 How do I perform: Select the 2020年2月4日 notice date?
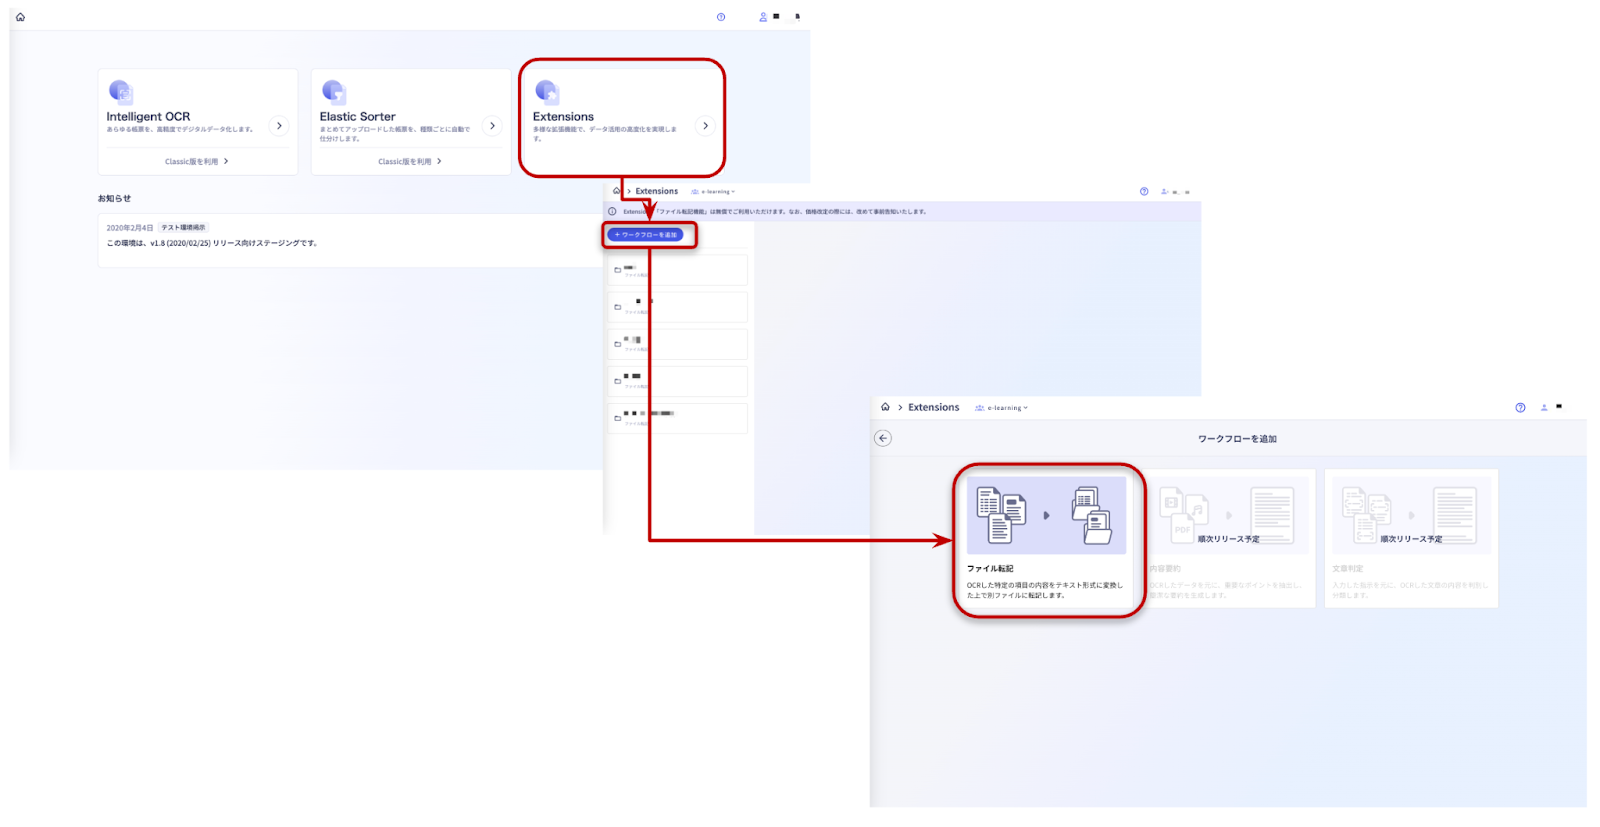pos(130,228)
